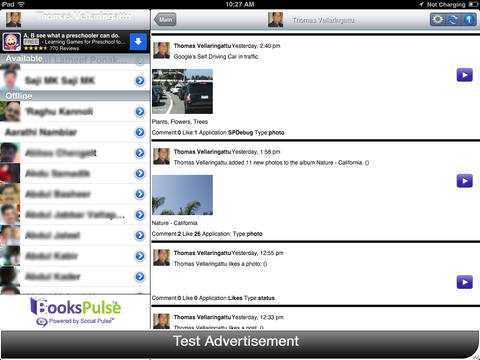Tap the left panel header profile picture
480x360 pixels.
coord(14,20)
